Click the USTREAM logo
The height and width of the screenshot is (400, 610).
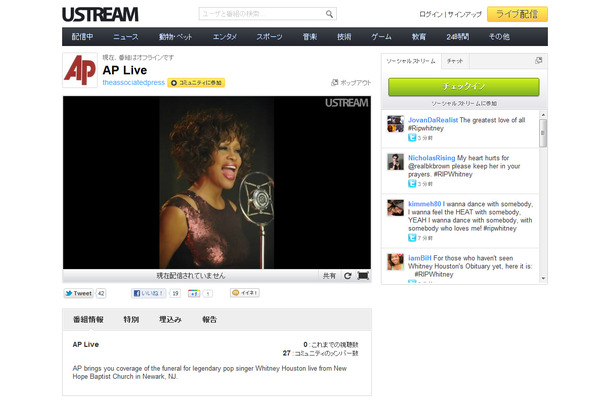click(x=100, y=15)
